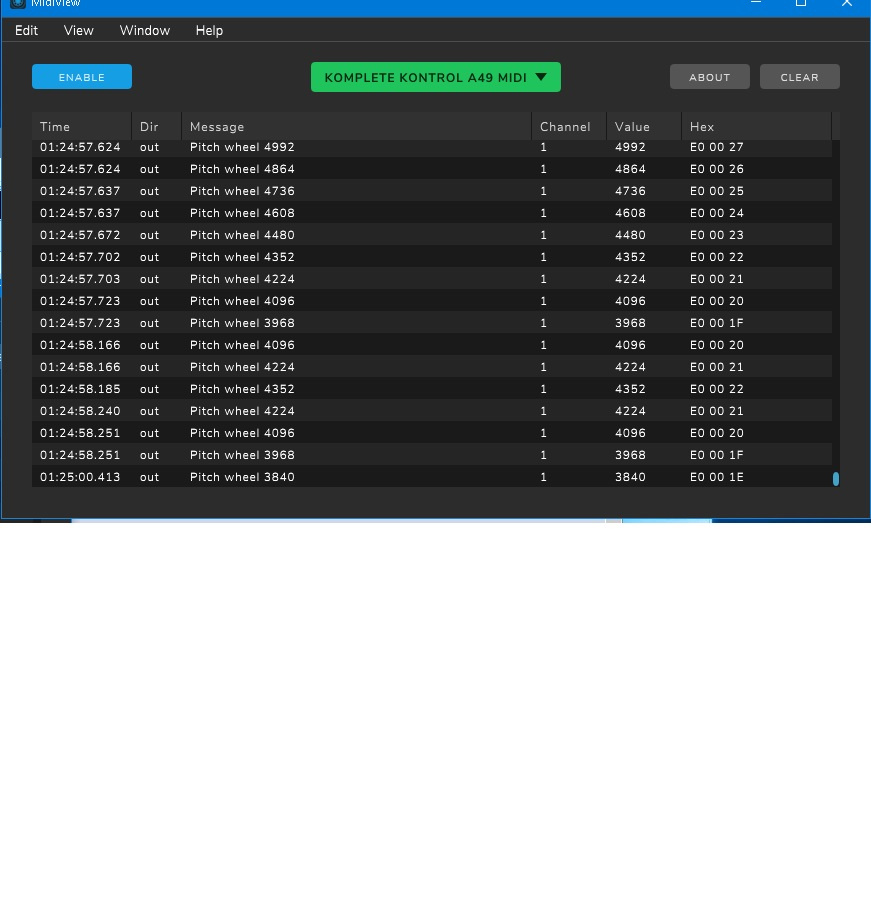Select the row Pitch wheel 4480
The image size is (871, 903).
click(x=432, y=234)
